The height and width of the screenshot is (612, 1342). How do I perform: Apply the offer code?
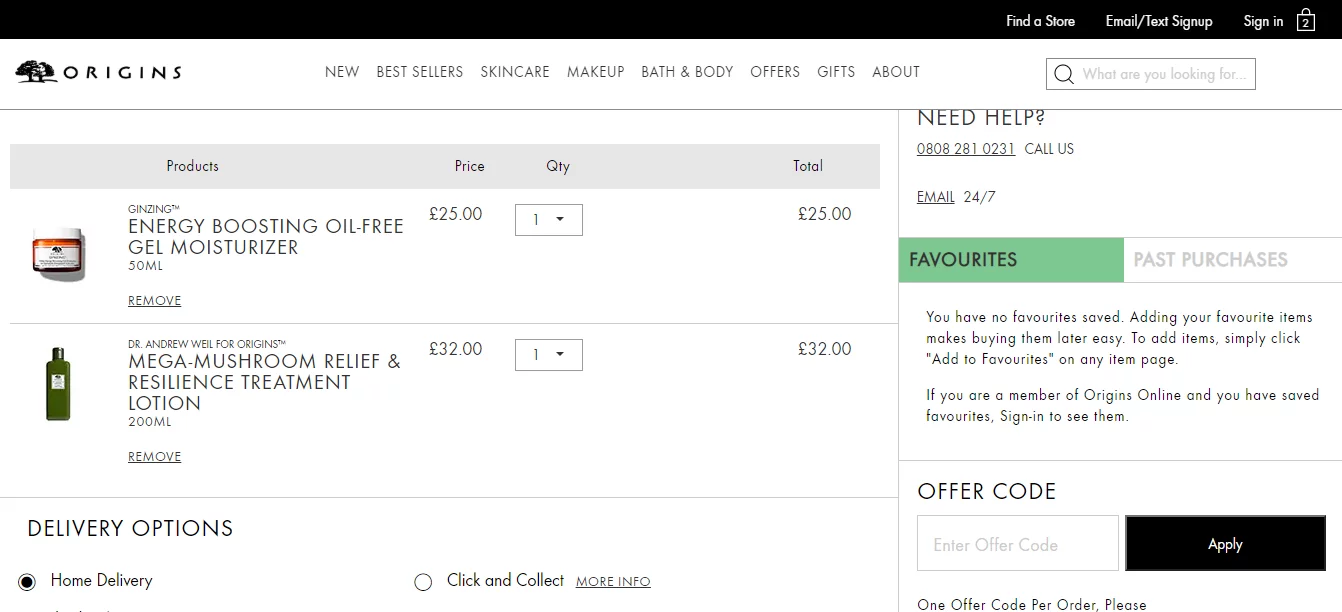point(1225,544)
